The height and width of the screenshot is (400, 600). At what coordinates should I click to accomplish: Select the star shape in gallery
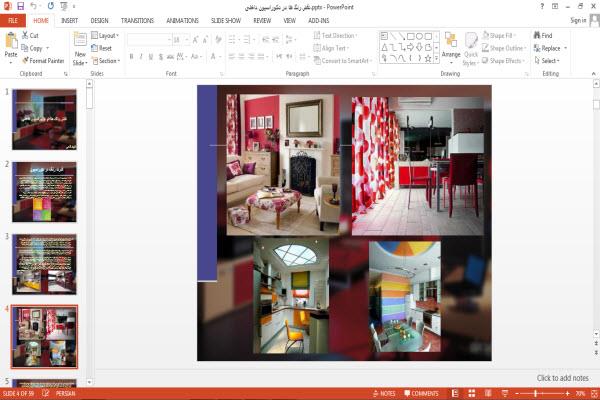click(x=428, y=58)
